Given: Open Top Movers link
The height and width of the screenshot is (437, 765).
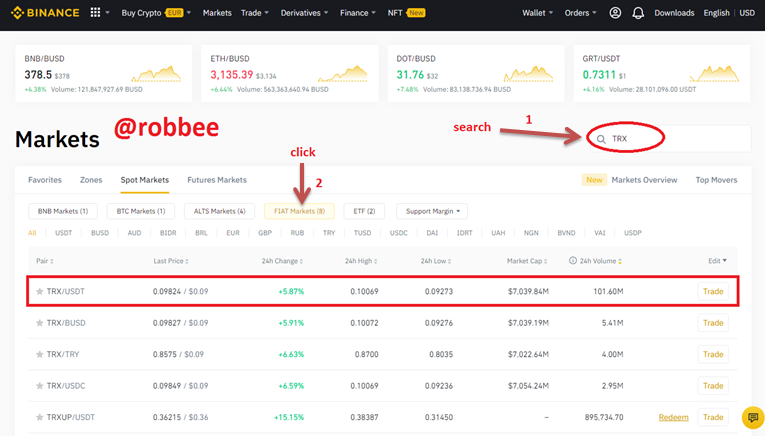Looking at the screenshot, I should (x=716, y=180).
